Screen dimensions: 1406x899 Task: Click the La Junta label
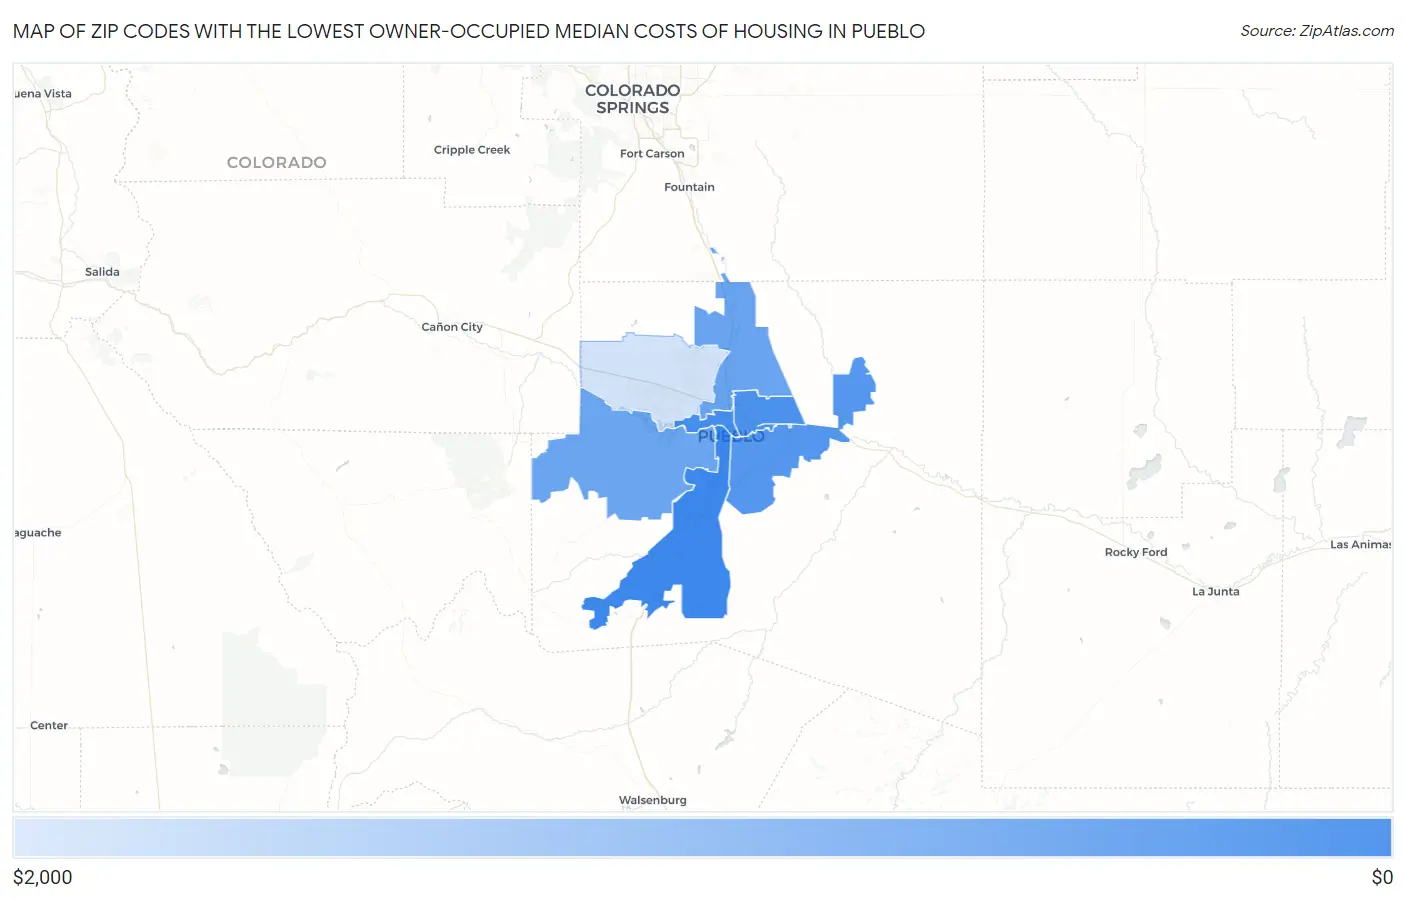click(1216, 592)
